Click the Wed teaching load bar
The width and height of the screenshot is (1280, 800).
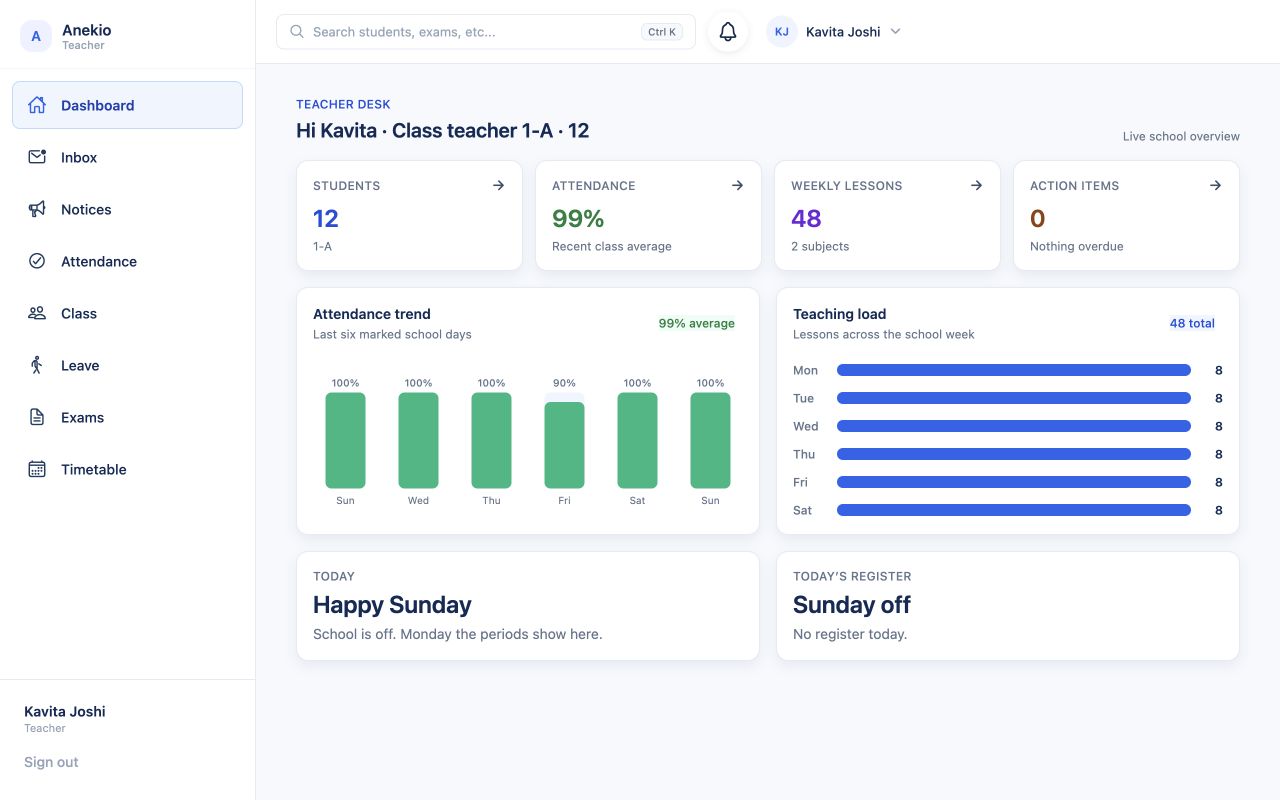[1014, 426]
